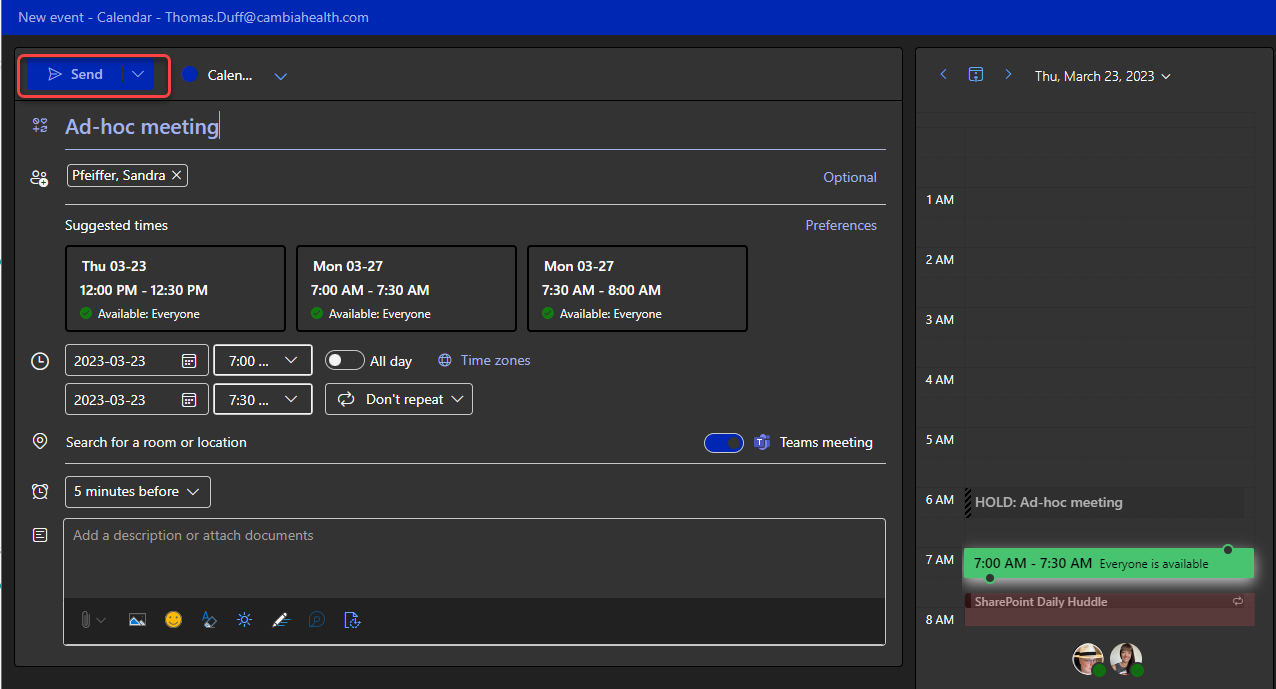1276x689 pixels.
Task: Open the Time zones link
Action: pyautogui.click(x=495, y=361)
